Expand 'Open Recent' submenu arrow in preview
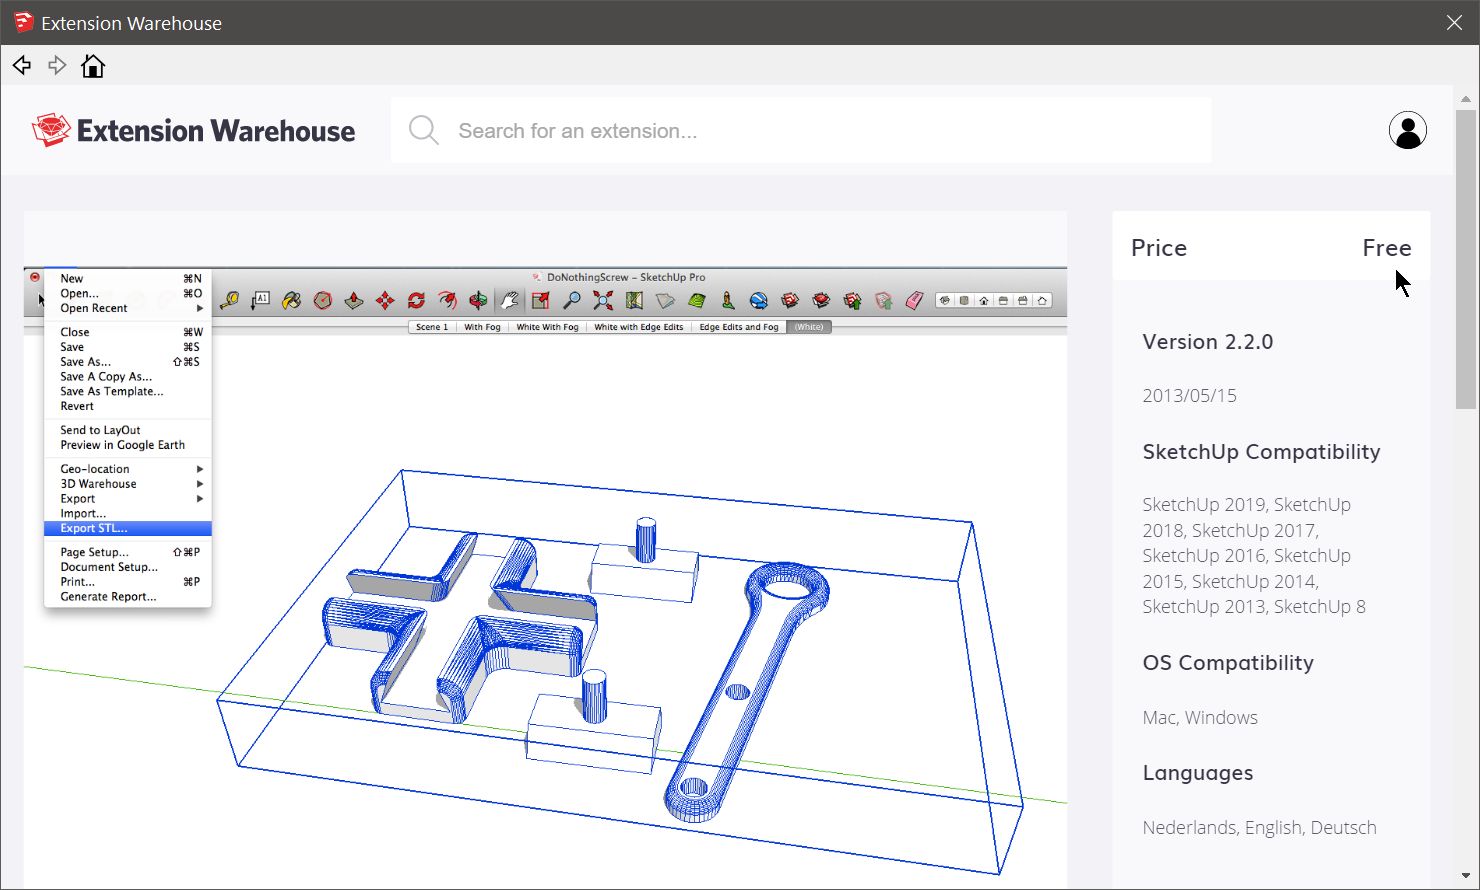 click(x=200, y=308)
